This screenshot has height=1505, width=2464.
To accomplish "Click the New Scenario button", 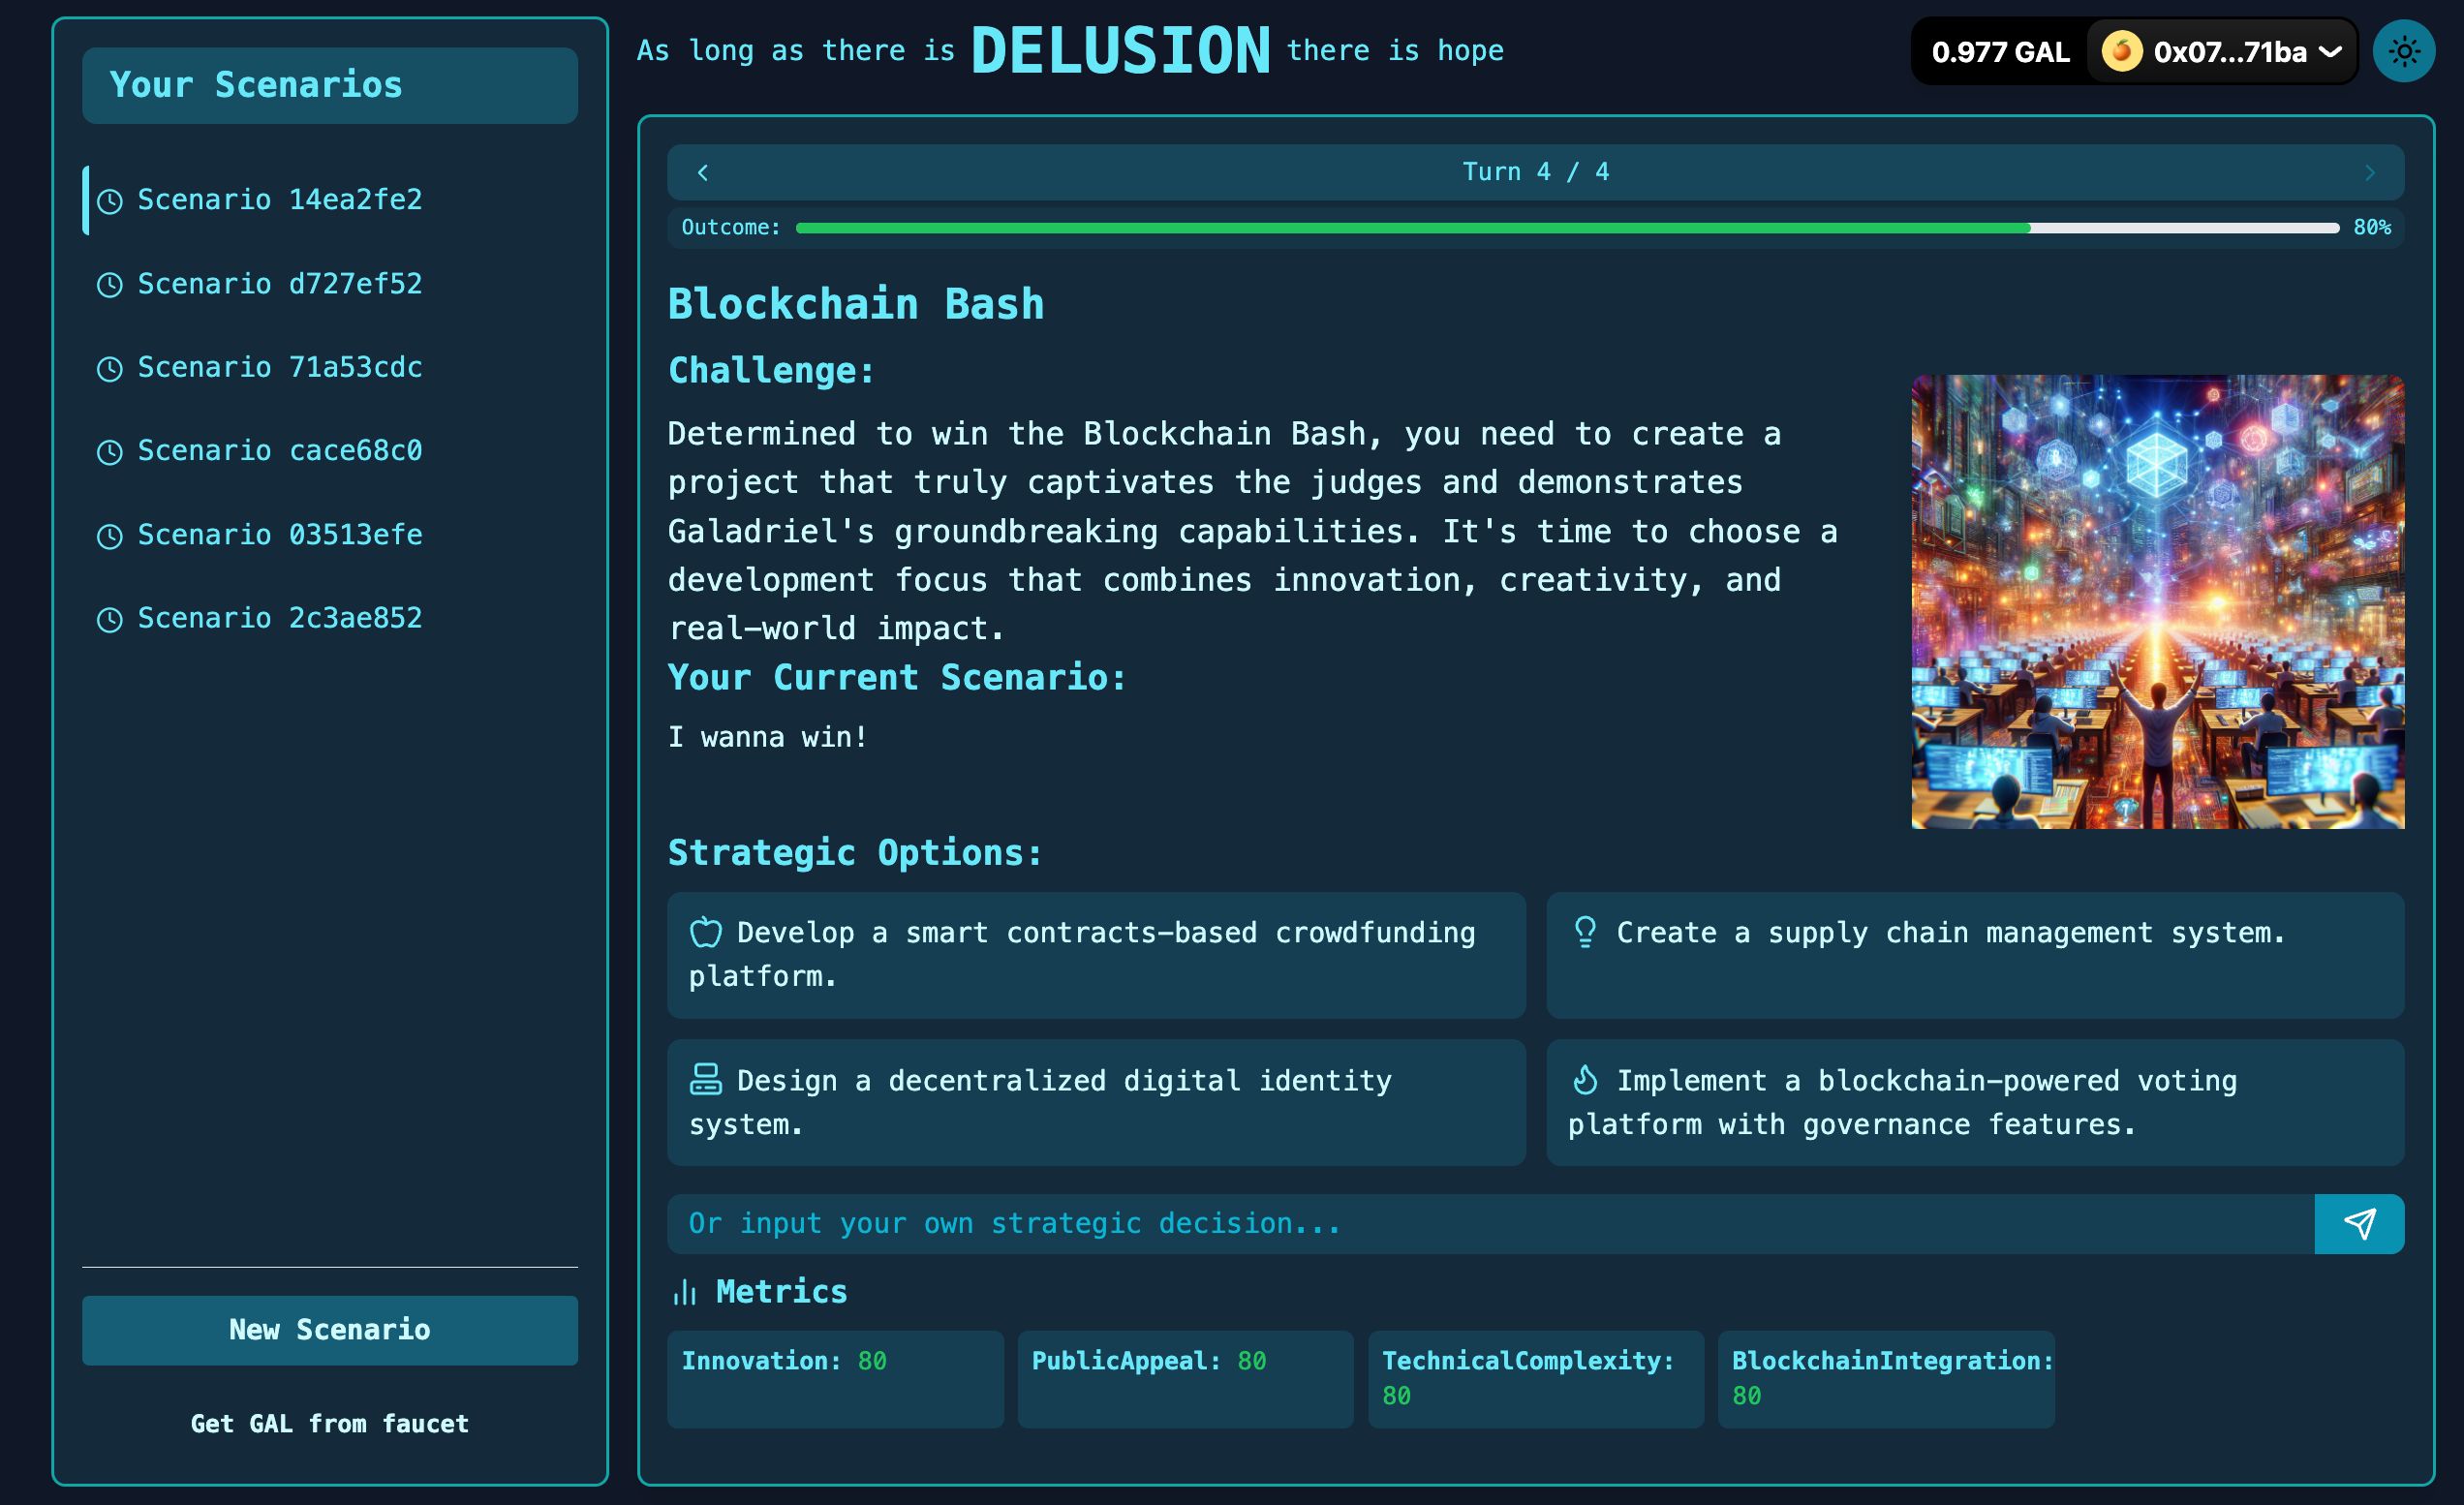I will pos(329,1329).
